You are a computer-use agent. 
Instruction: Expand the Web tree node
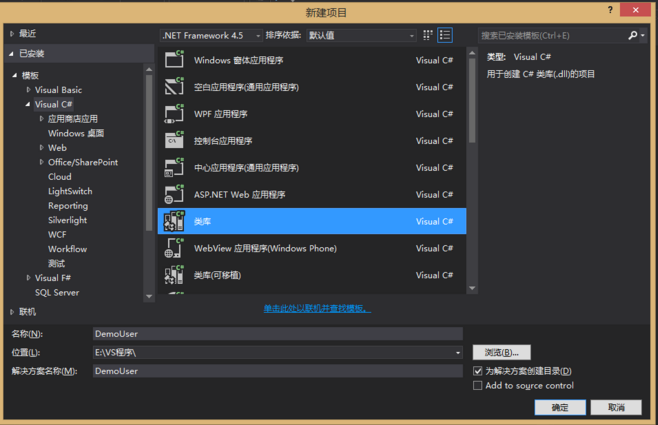(x=42, y=148)
